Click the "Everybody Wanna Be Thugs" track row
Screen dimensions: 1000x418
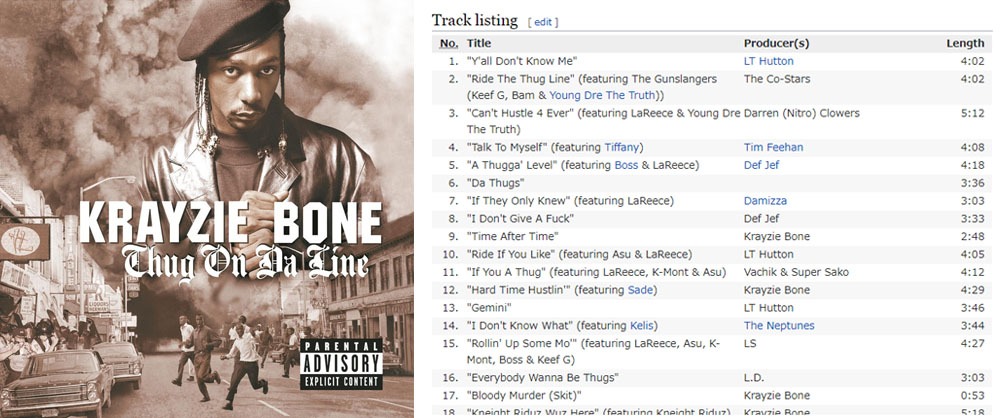712,378
